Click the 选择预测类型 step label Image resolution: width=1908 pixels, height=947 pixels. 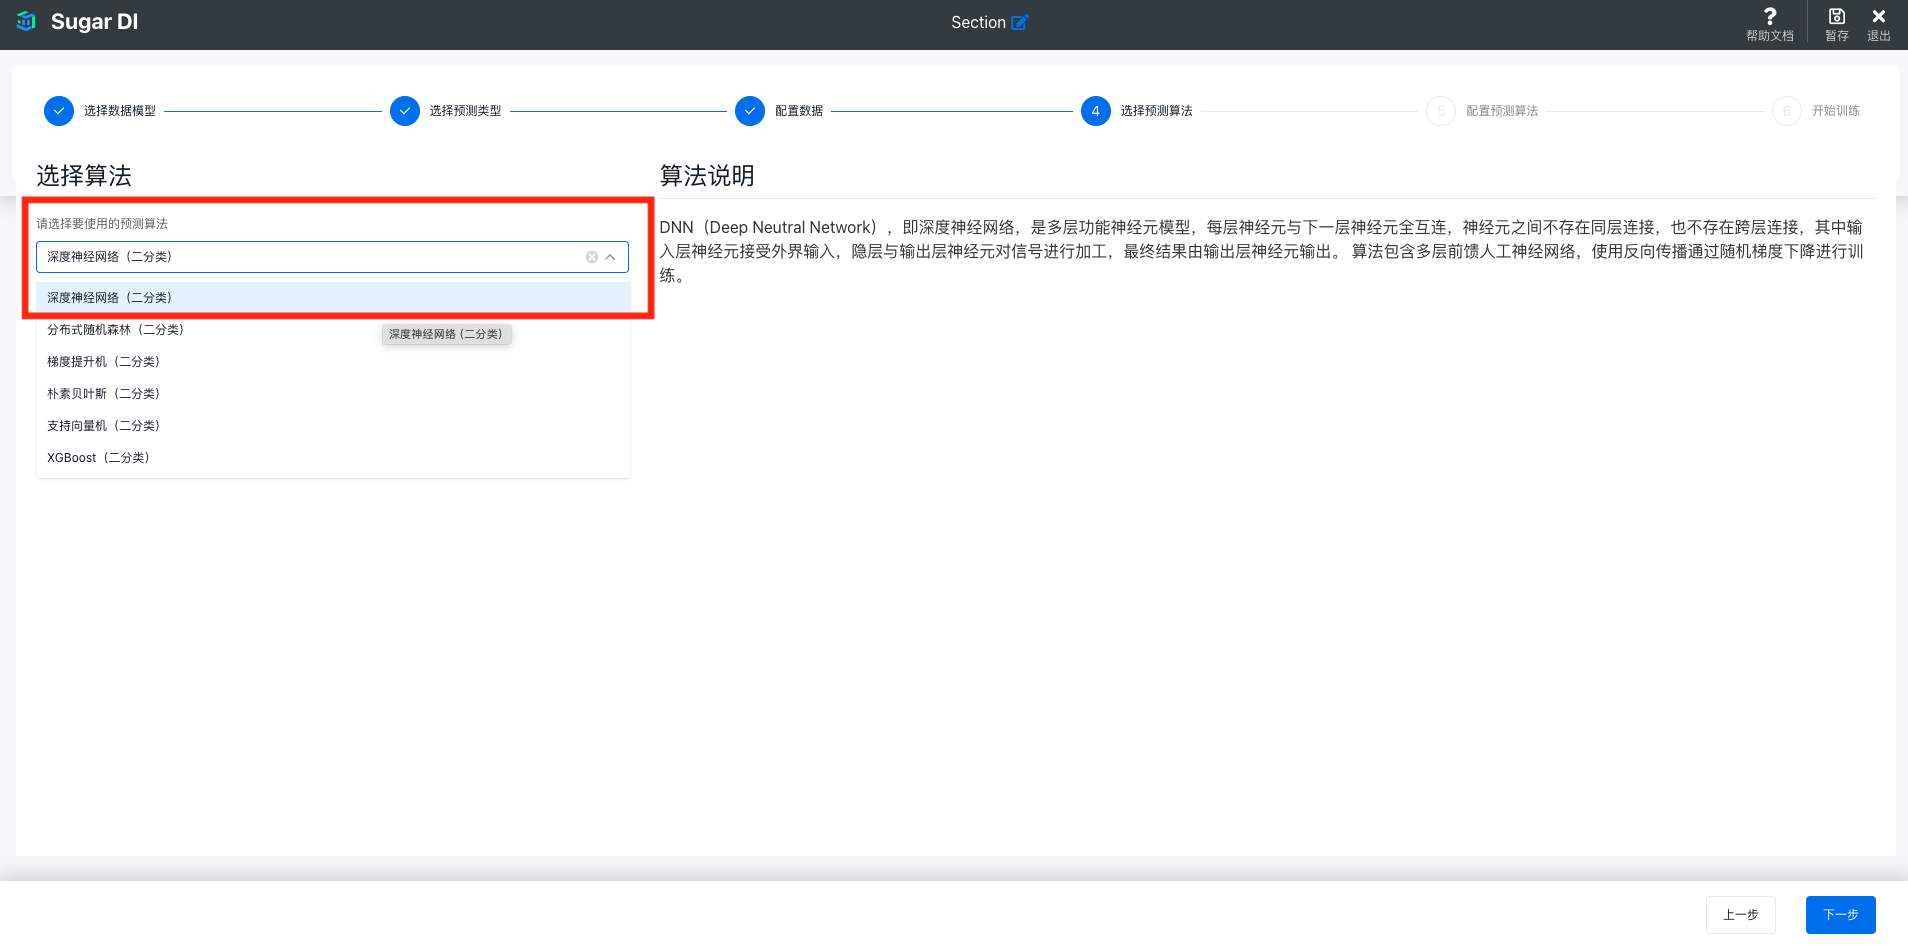click(x=466, y=111)
